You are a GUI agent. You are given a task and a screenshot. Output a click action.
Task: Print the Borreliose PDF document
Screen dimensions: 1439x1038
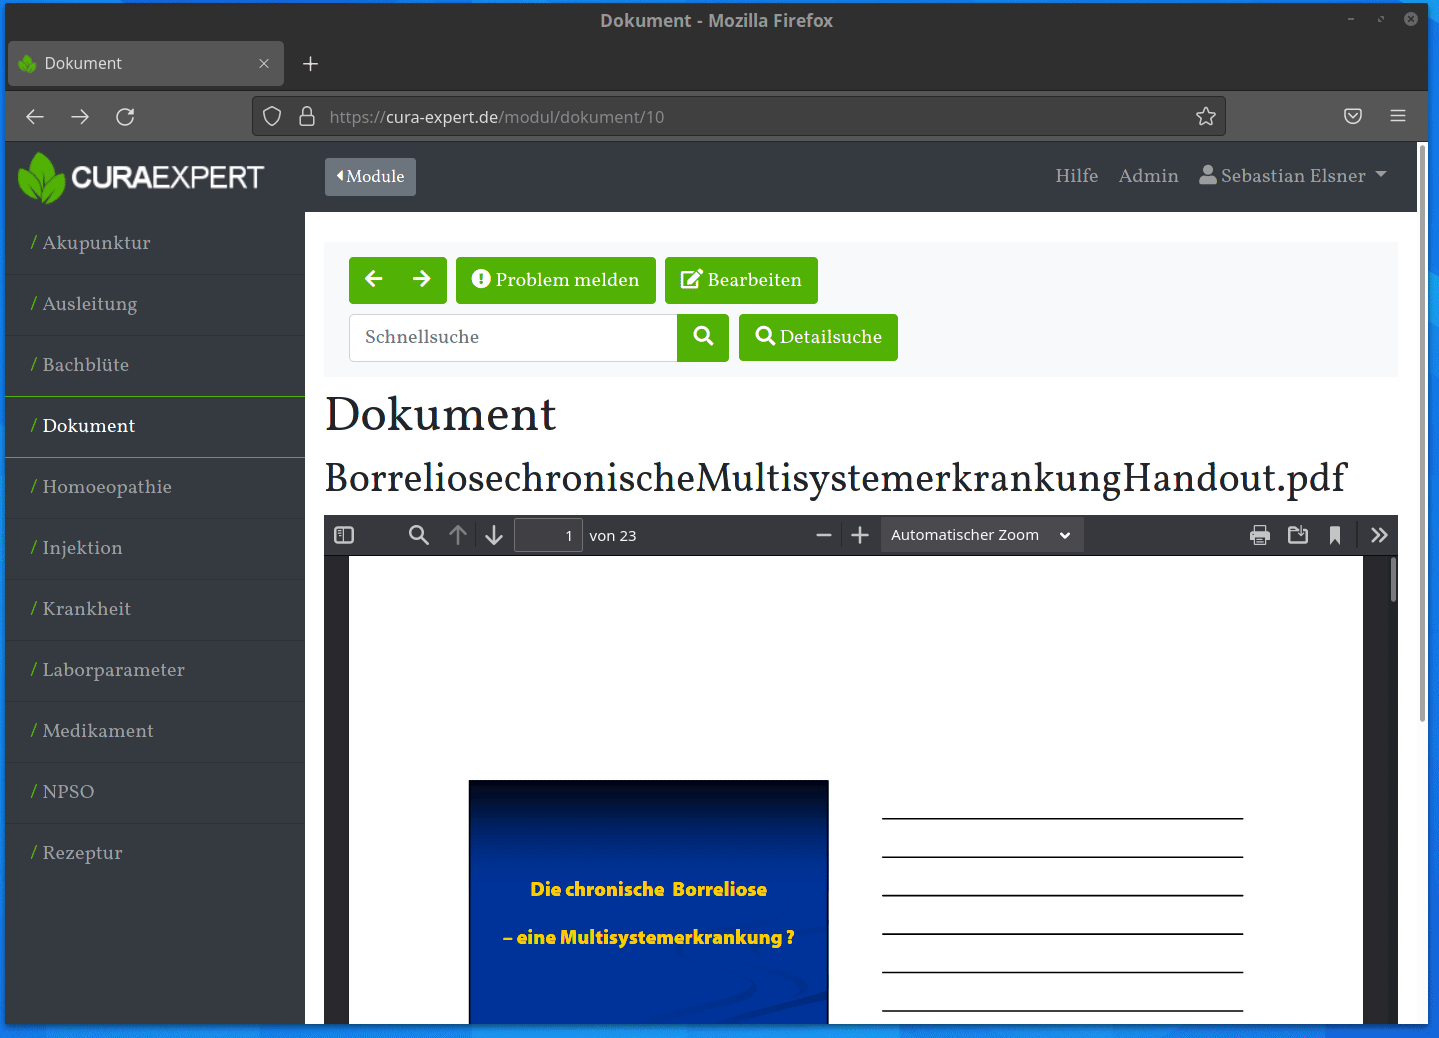click(x=1258, y=534)
